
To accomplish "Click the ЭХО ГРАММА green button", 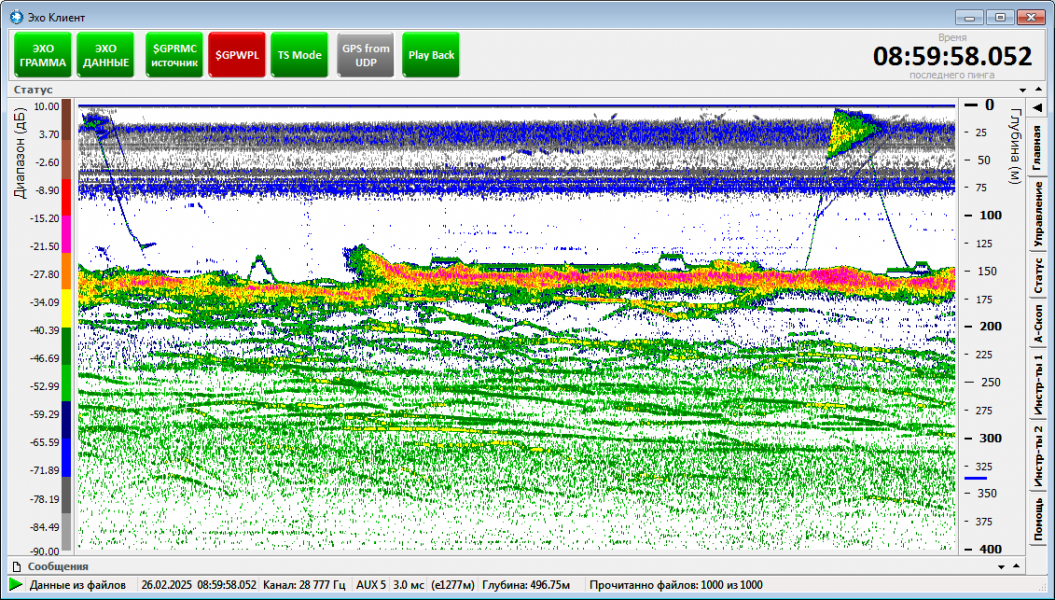I will (41, 55).
